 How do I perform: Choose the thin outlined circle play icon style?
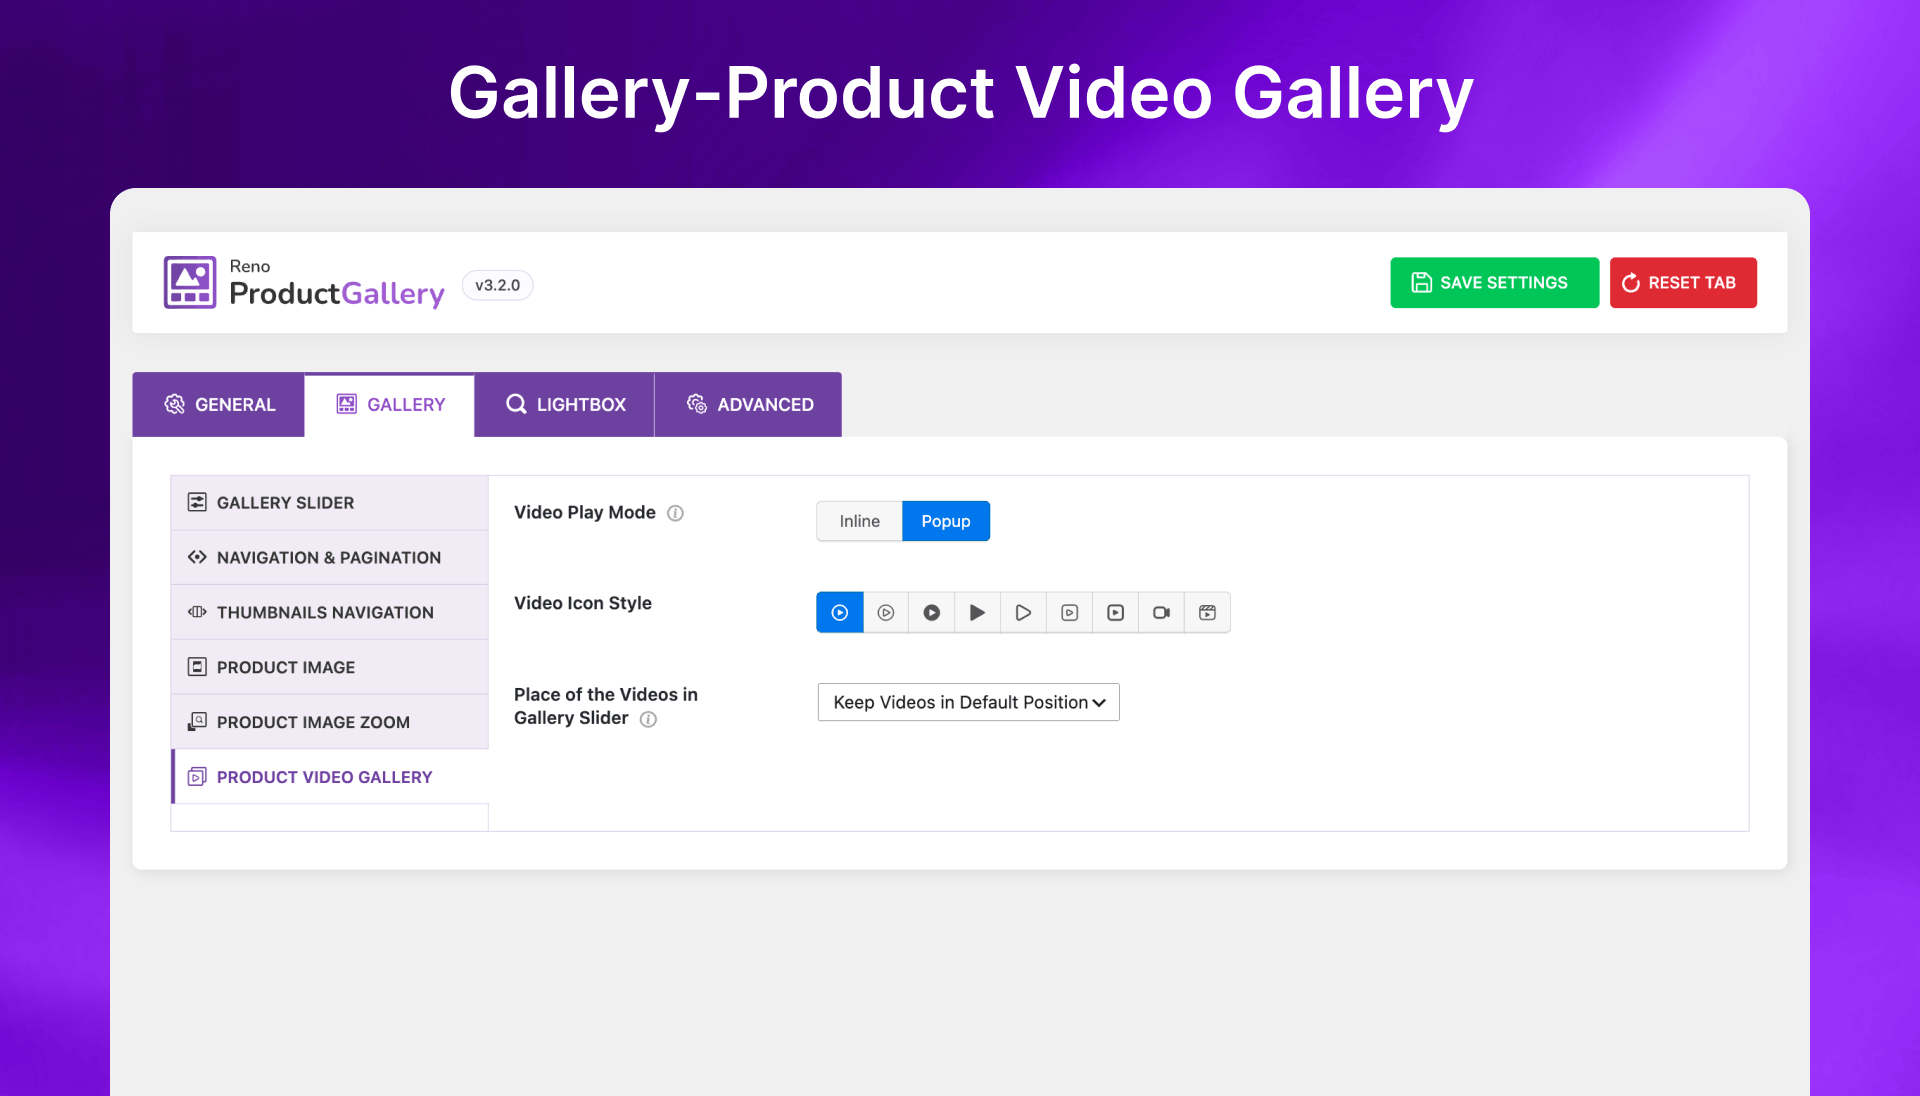(886, 612)
